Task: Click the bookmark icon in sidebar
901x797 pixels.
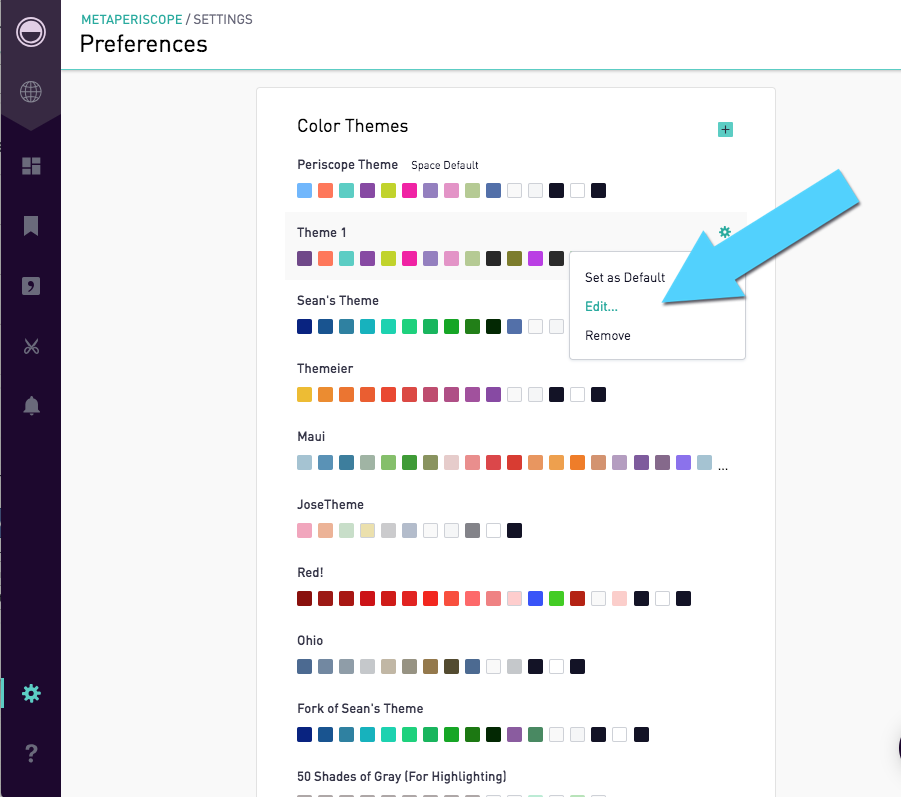Action: 31,226
